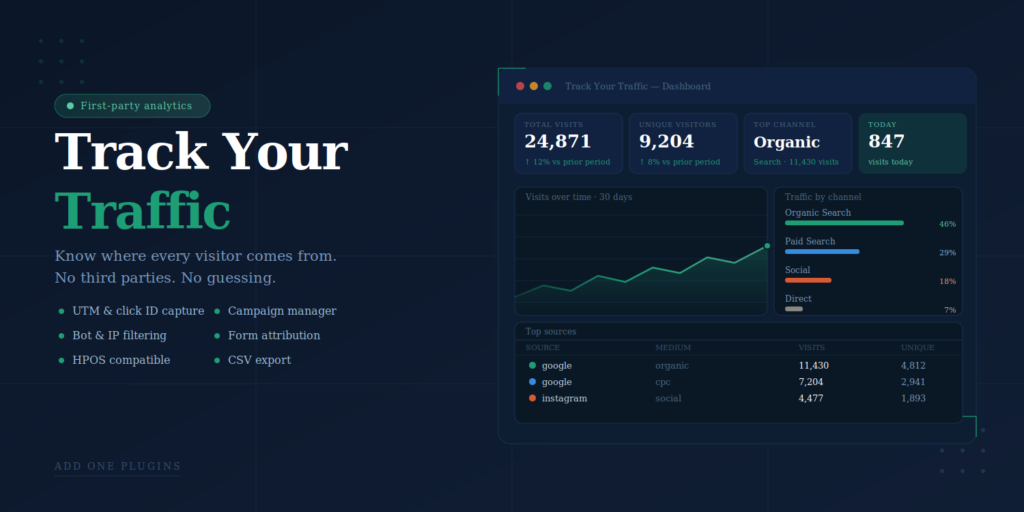Screen dimensions: 1024x512
Task: Click the green Traffic headline word
Action: coord(143,212)
